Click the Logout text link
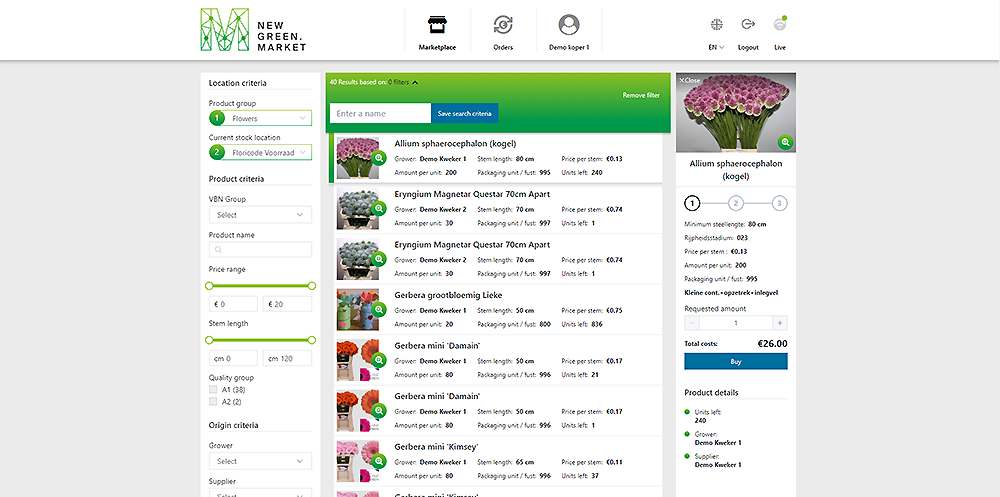Viewport: 1000px width, 497px height. point(748,47)
